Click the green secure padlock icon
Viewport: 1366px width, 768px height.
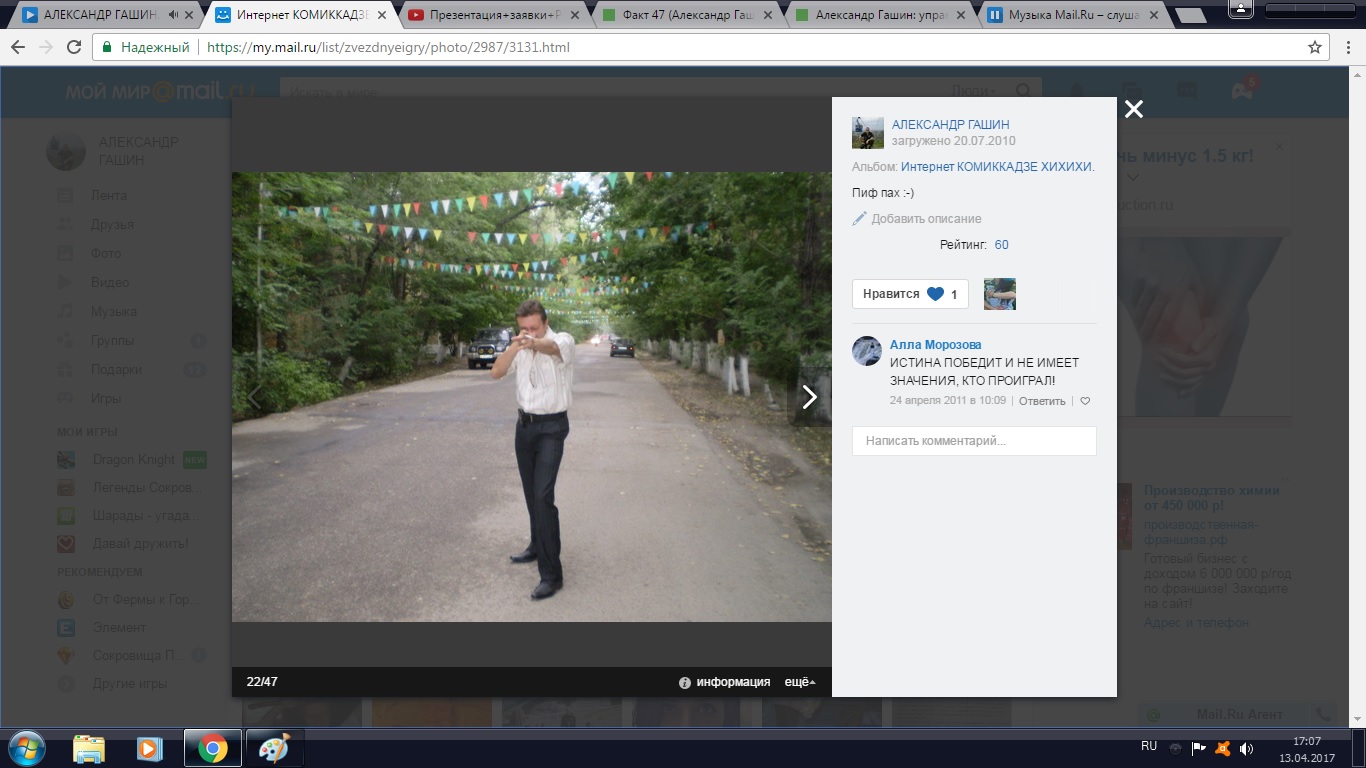(108, 47)
